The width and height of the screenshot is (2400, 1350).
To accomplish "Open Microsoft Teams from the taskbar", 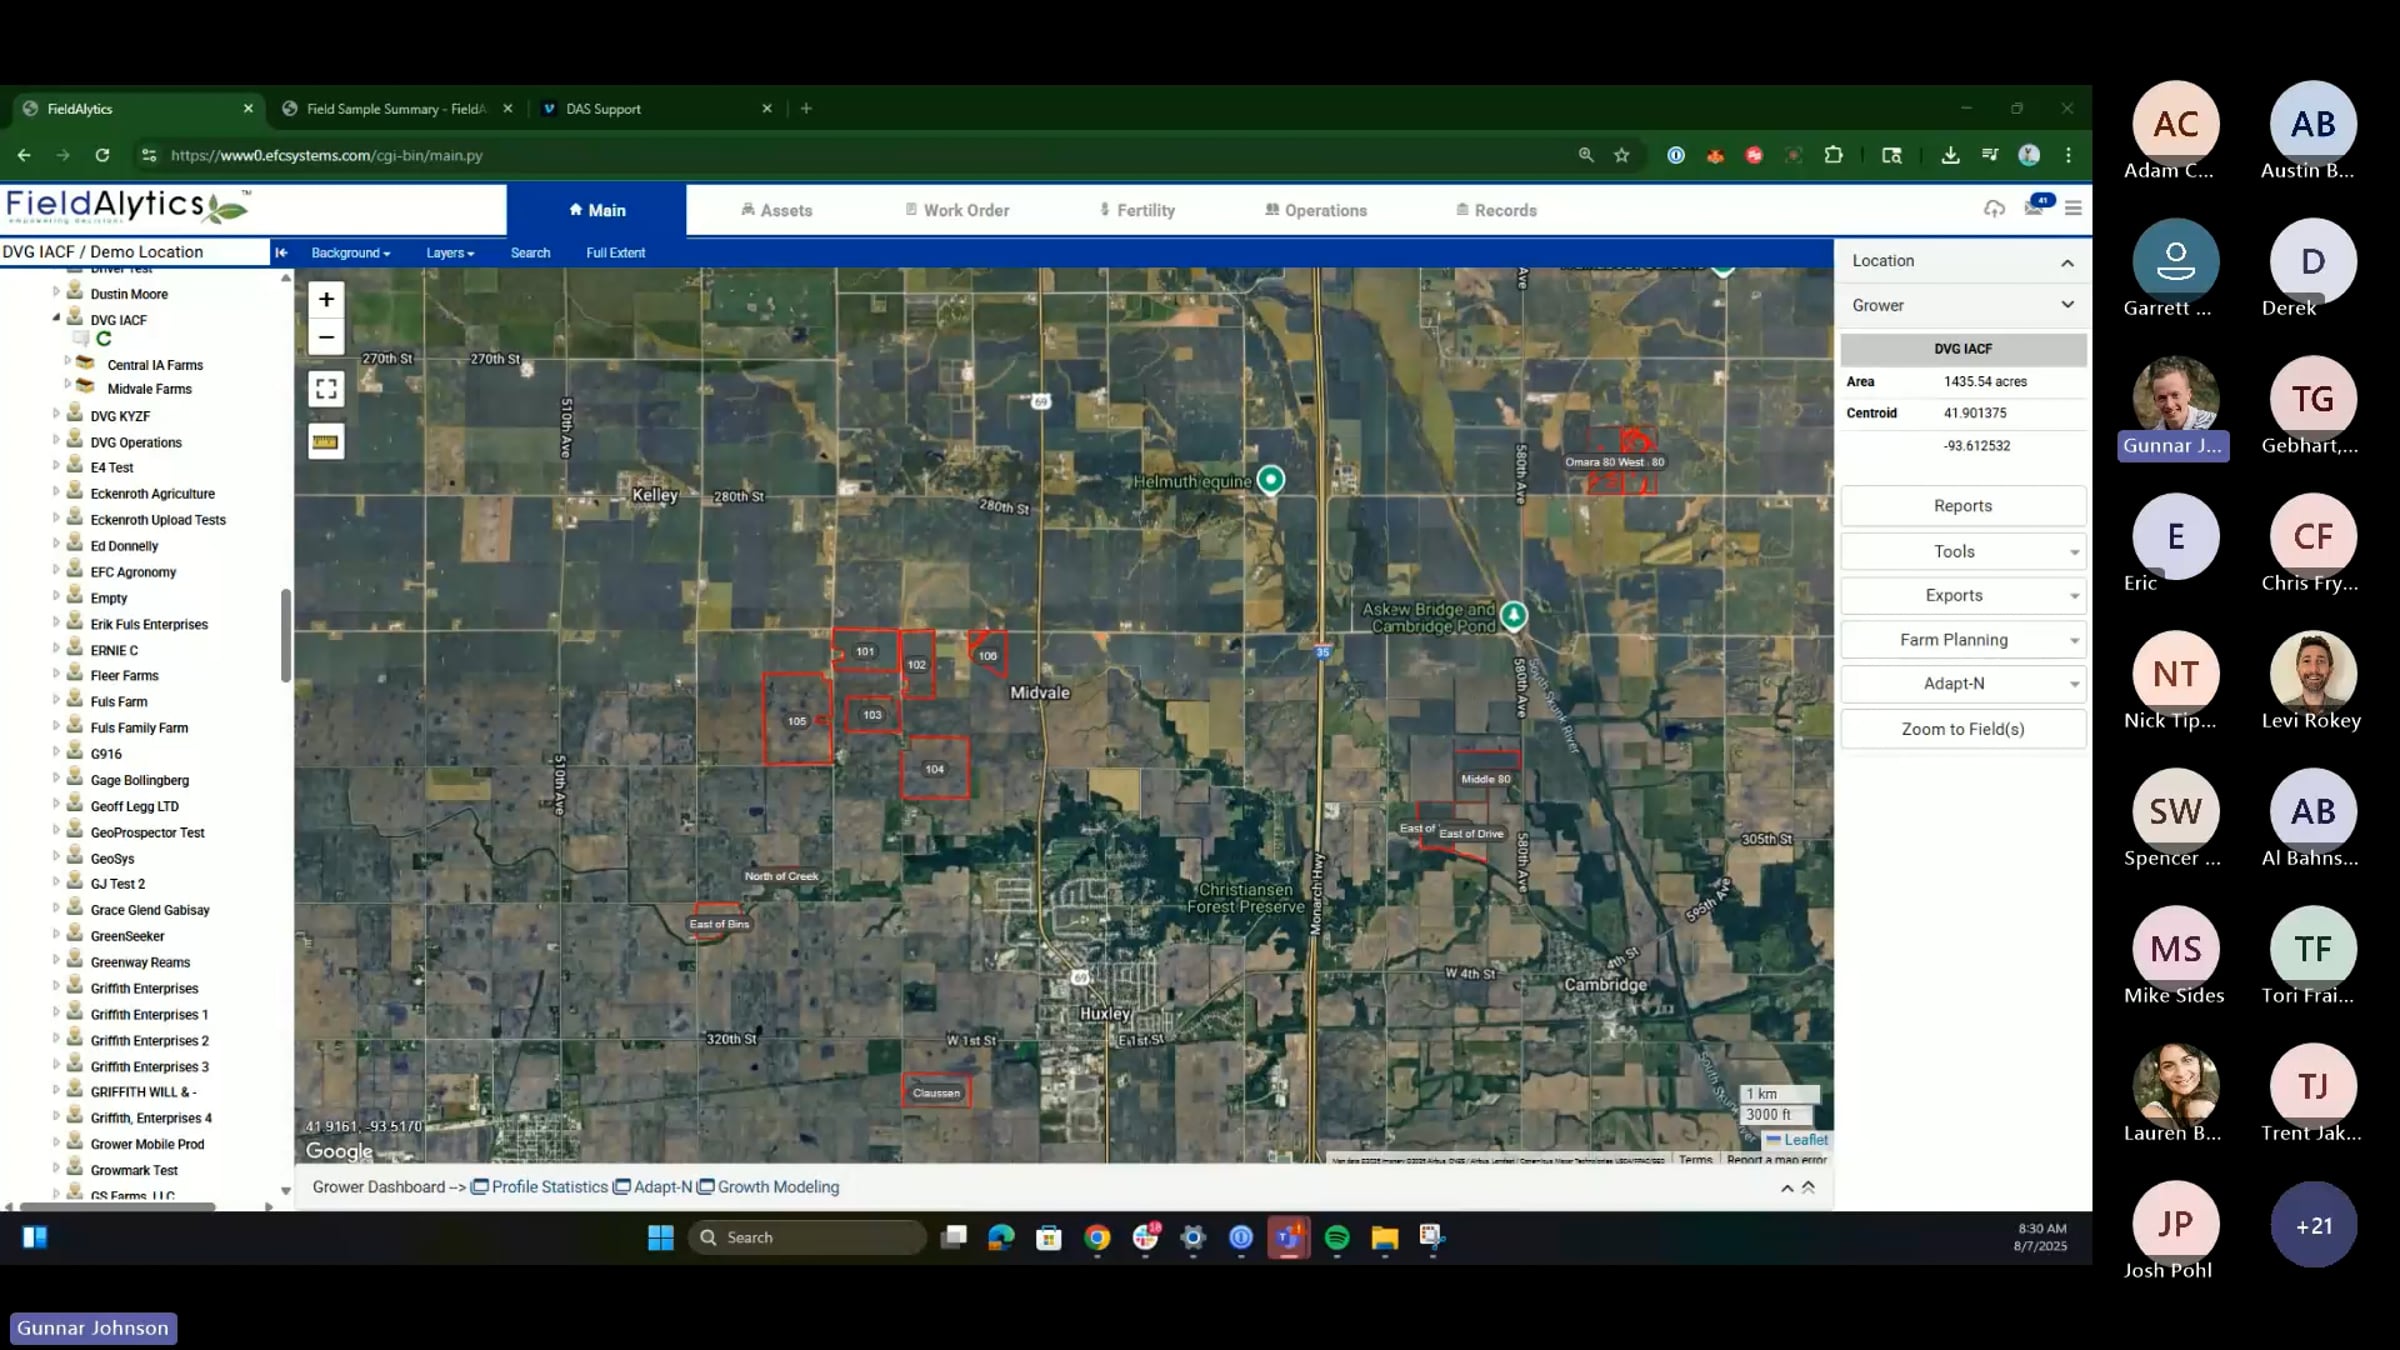I will [x=1288, y=1238].
